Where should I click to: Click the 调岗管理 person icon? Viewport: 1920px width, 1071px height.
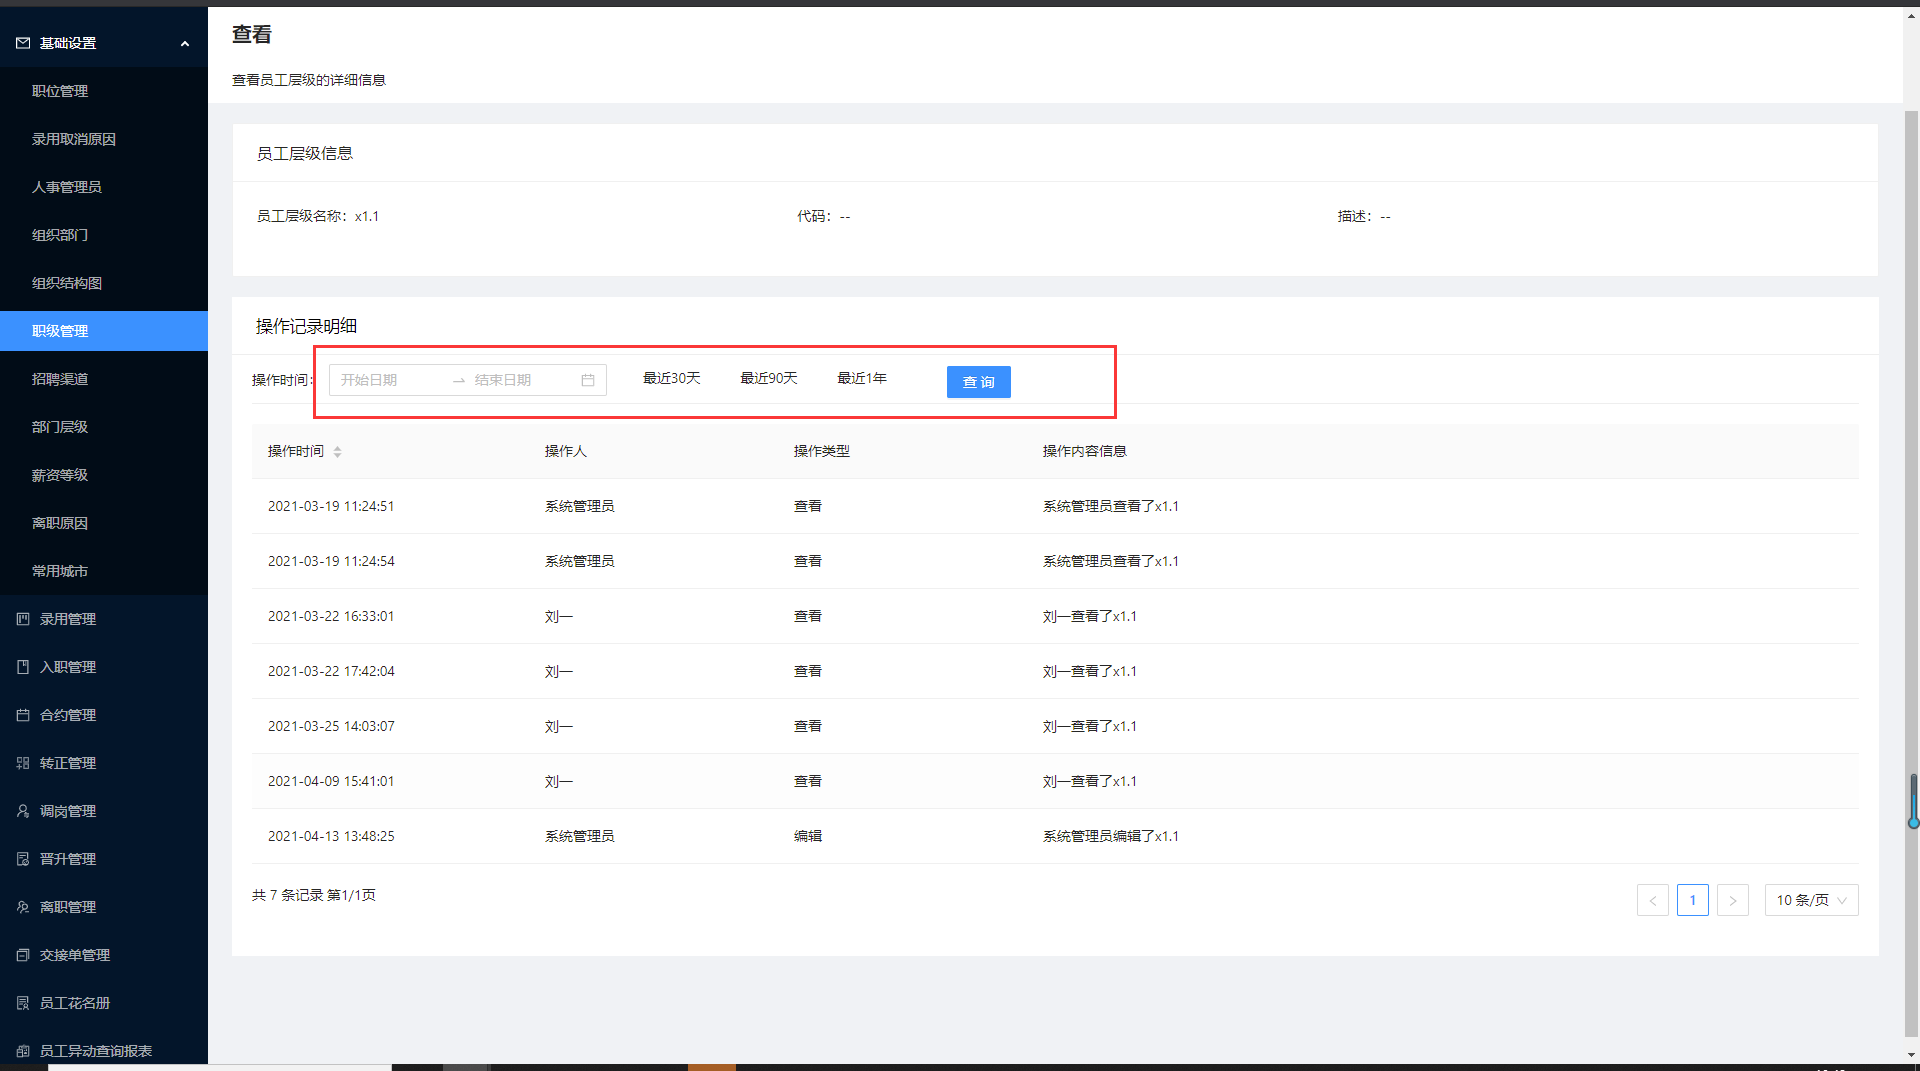pyautogui.click(x=23, y=811)
